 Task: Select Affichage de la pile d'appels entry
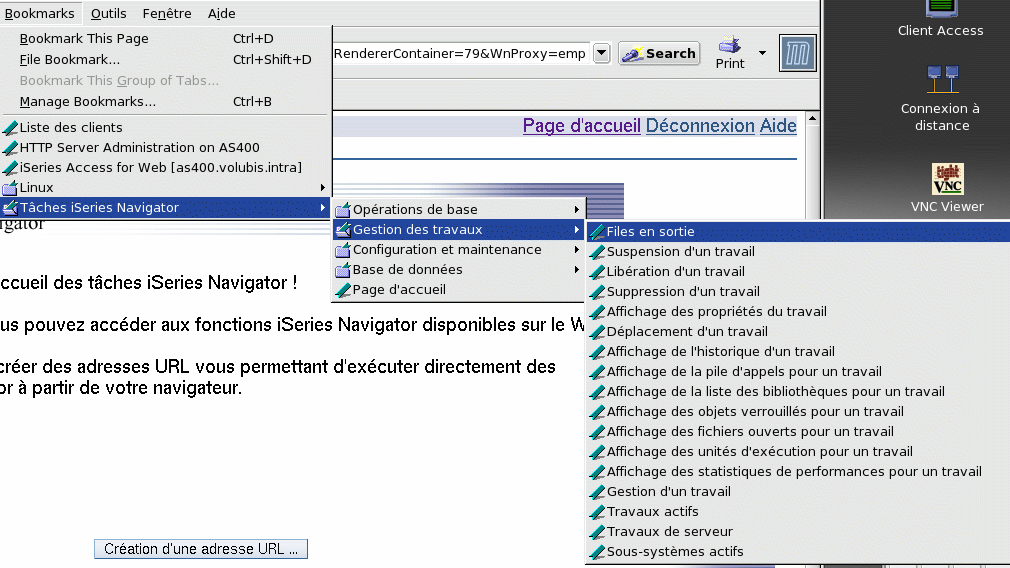[798, 372]
